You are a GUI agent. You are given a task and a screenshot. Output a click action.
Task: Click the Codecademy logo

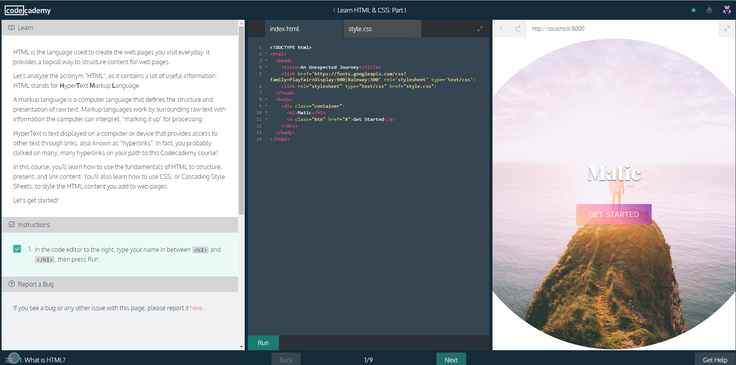[x=28, y=10]
